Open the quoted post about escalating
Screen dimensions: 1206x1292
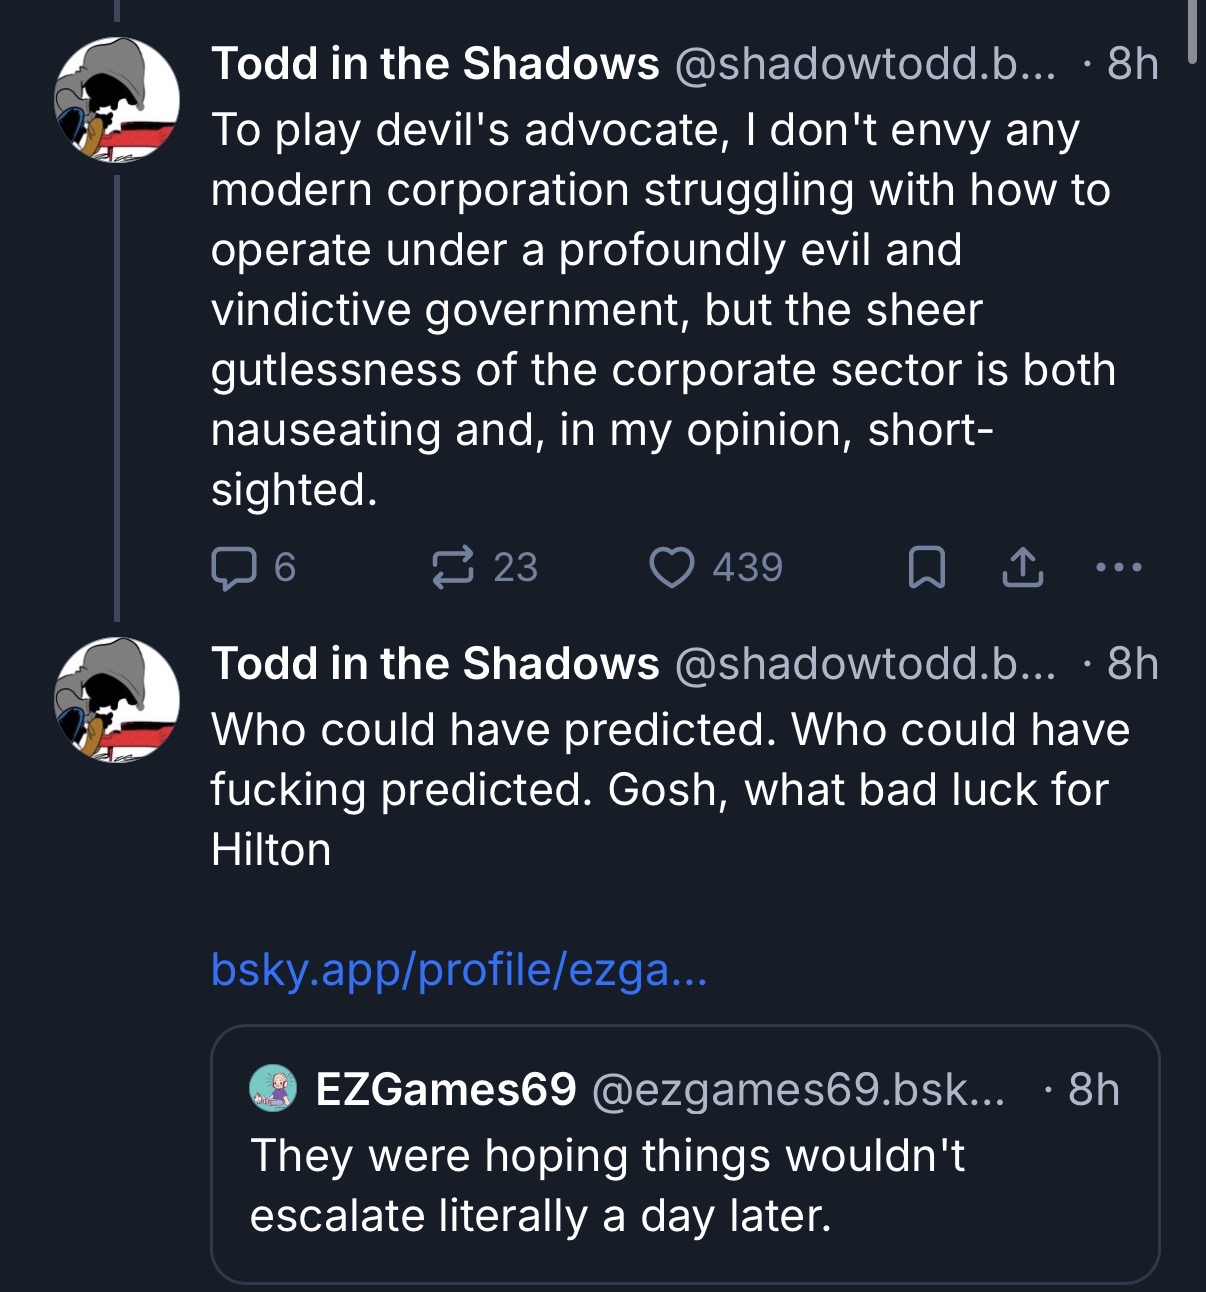coord(685,1154)
